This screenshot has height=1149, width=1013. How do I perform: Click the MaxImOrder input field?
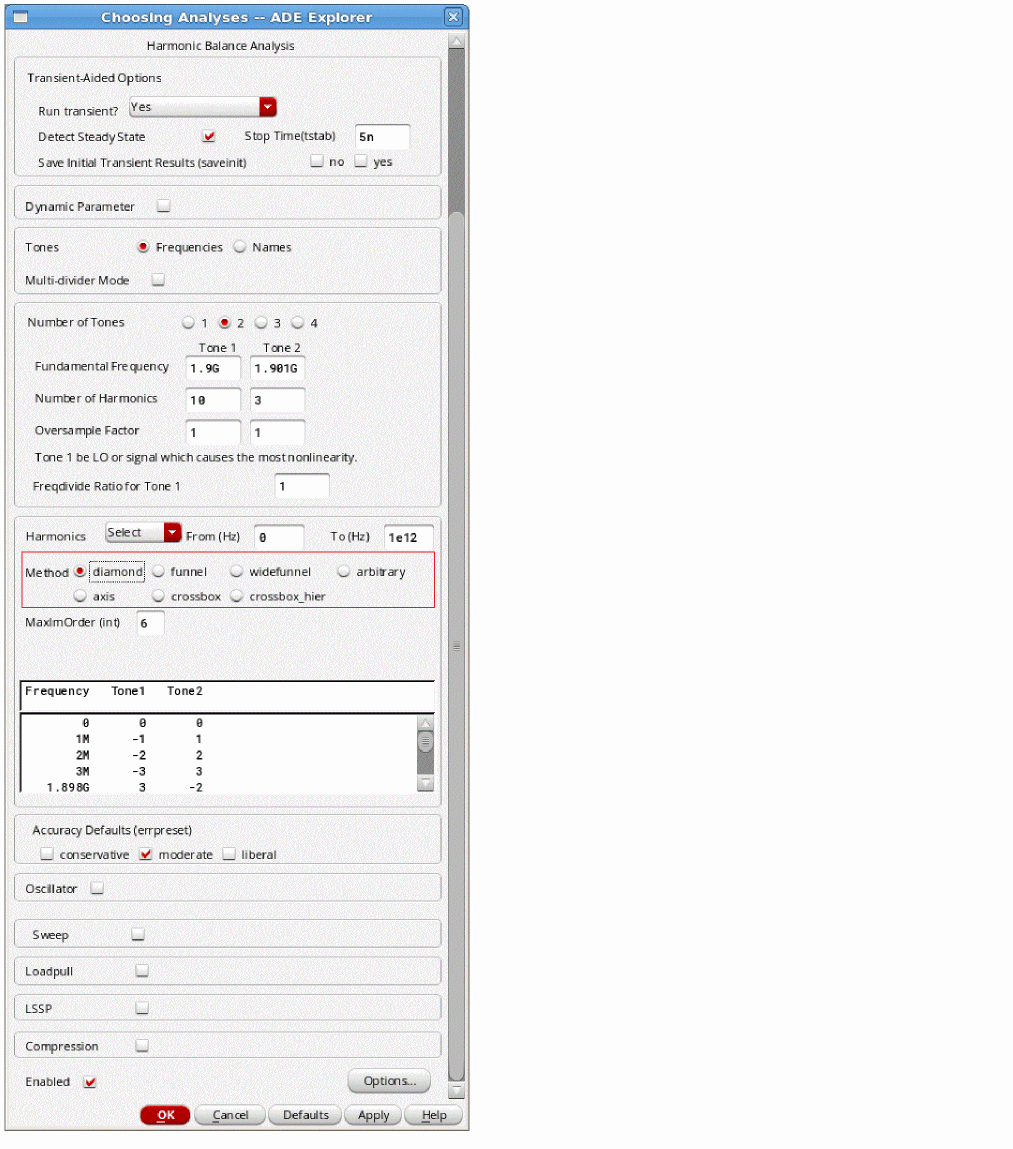point(149,623)
